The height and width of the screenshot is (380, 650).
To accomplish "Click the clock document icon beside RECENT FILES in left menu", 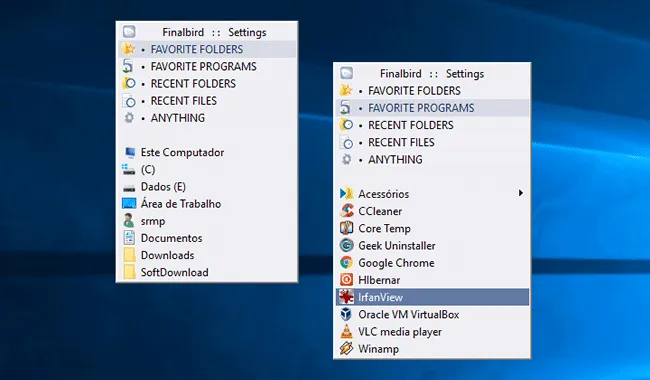I will (129, 101).
